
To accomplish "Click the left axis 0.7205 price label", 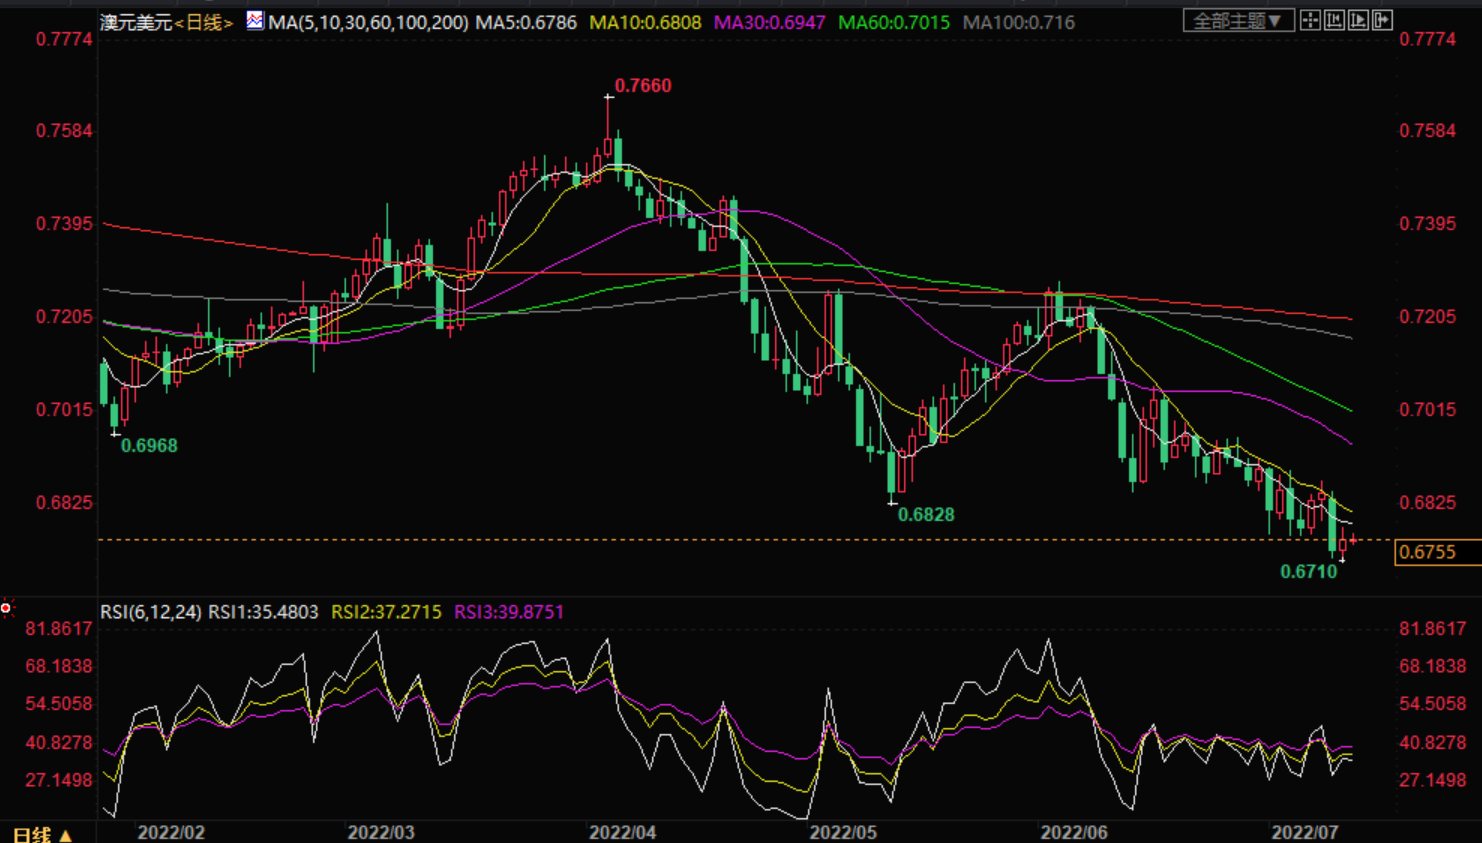I will [x=64, y=317].
